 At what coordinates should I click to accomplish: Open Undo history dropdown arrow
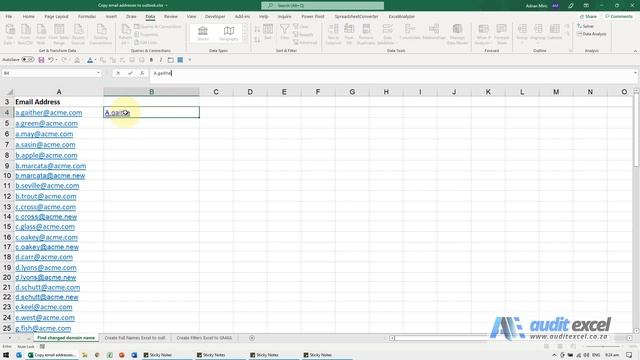(56, 60)
